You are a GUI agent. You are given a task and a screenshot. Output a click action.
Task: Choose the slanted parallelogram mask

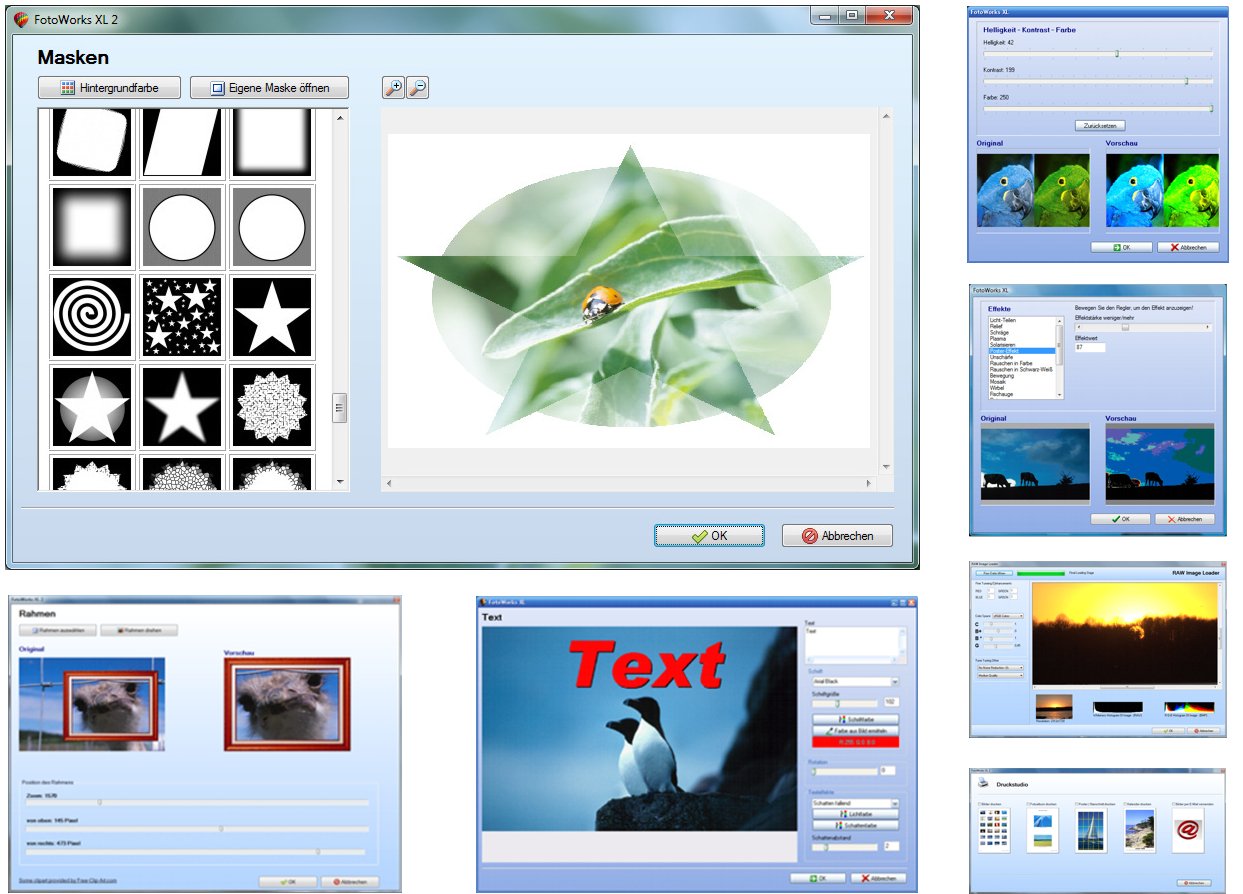point(183,143)
